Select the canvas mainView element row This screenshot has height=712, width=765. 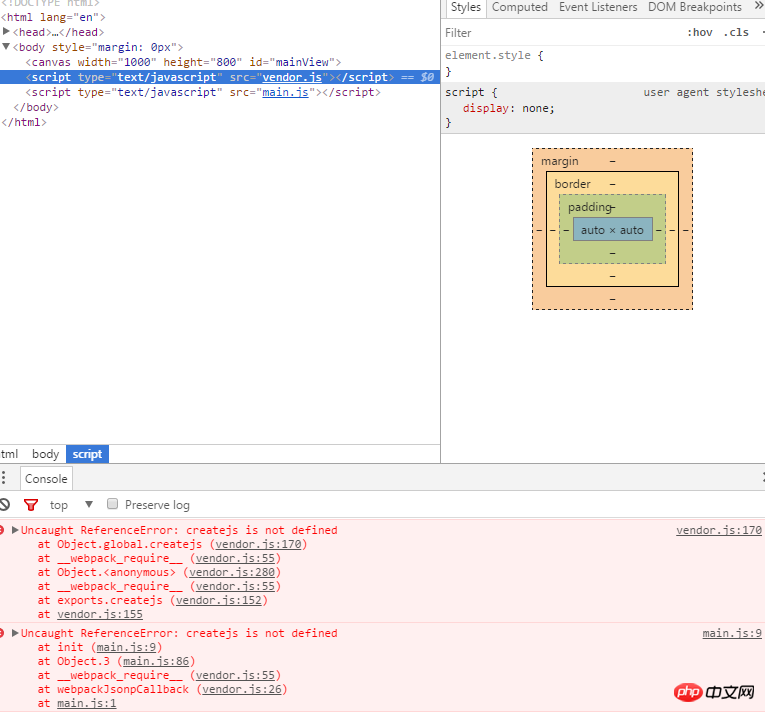tap(220, 62)
